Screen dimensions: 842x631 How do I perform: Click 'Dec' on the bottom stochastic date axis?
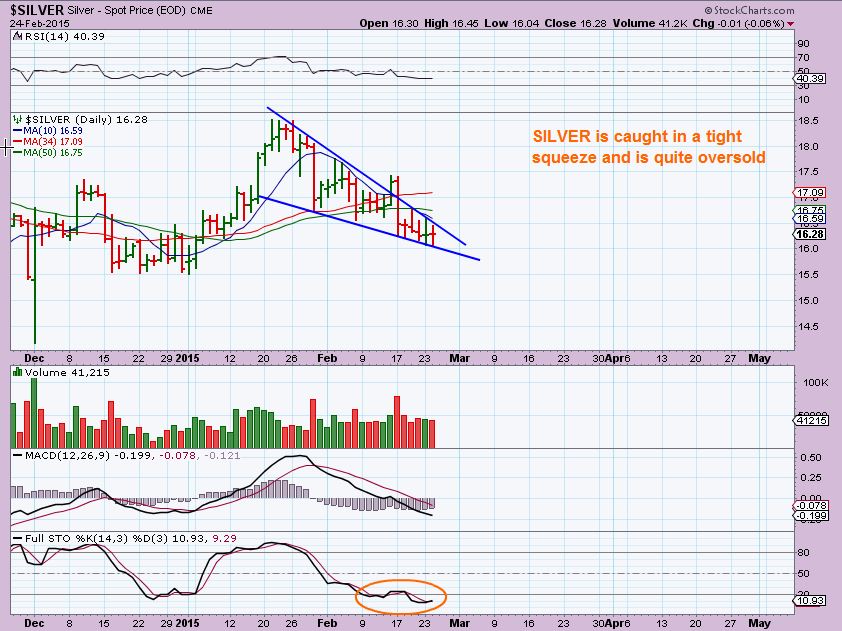pyautogui.click(x=34, y=623)
